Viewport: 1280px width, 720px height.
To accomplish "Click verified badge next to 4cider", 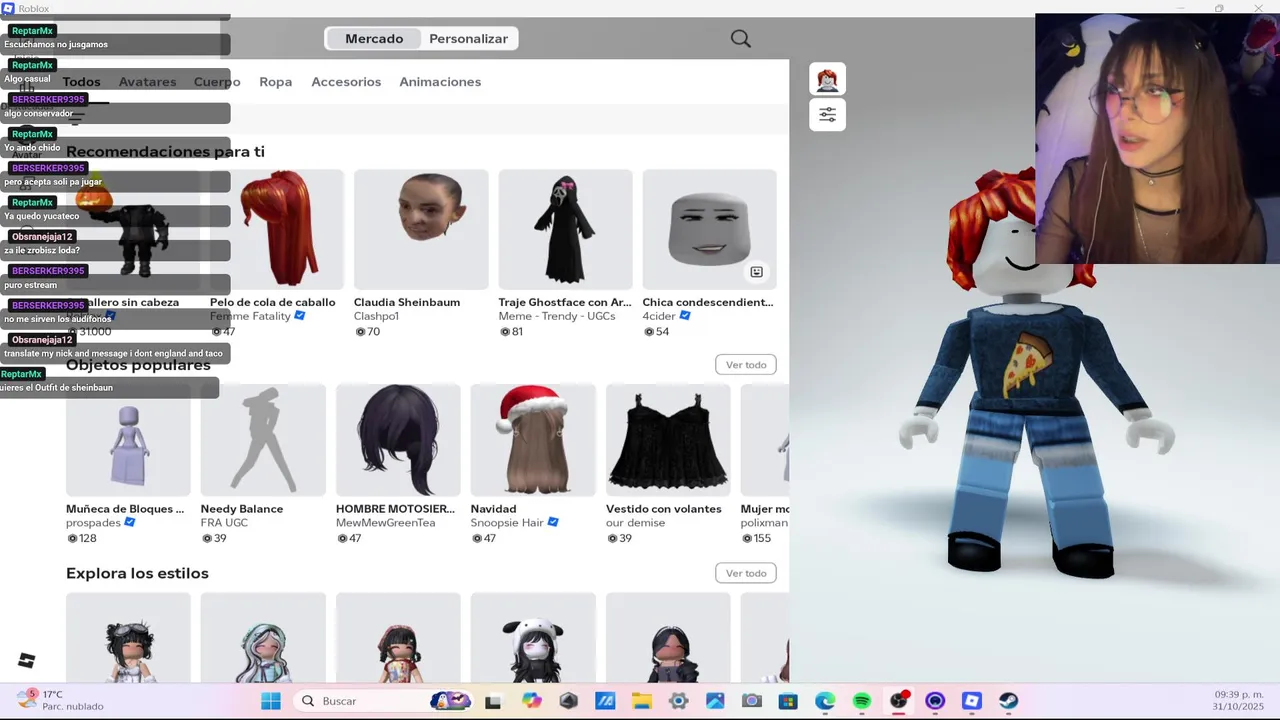I will pyautogui.click(x=685, y=316).
